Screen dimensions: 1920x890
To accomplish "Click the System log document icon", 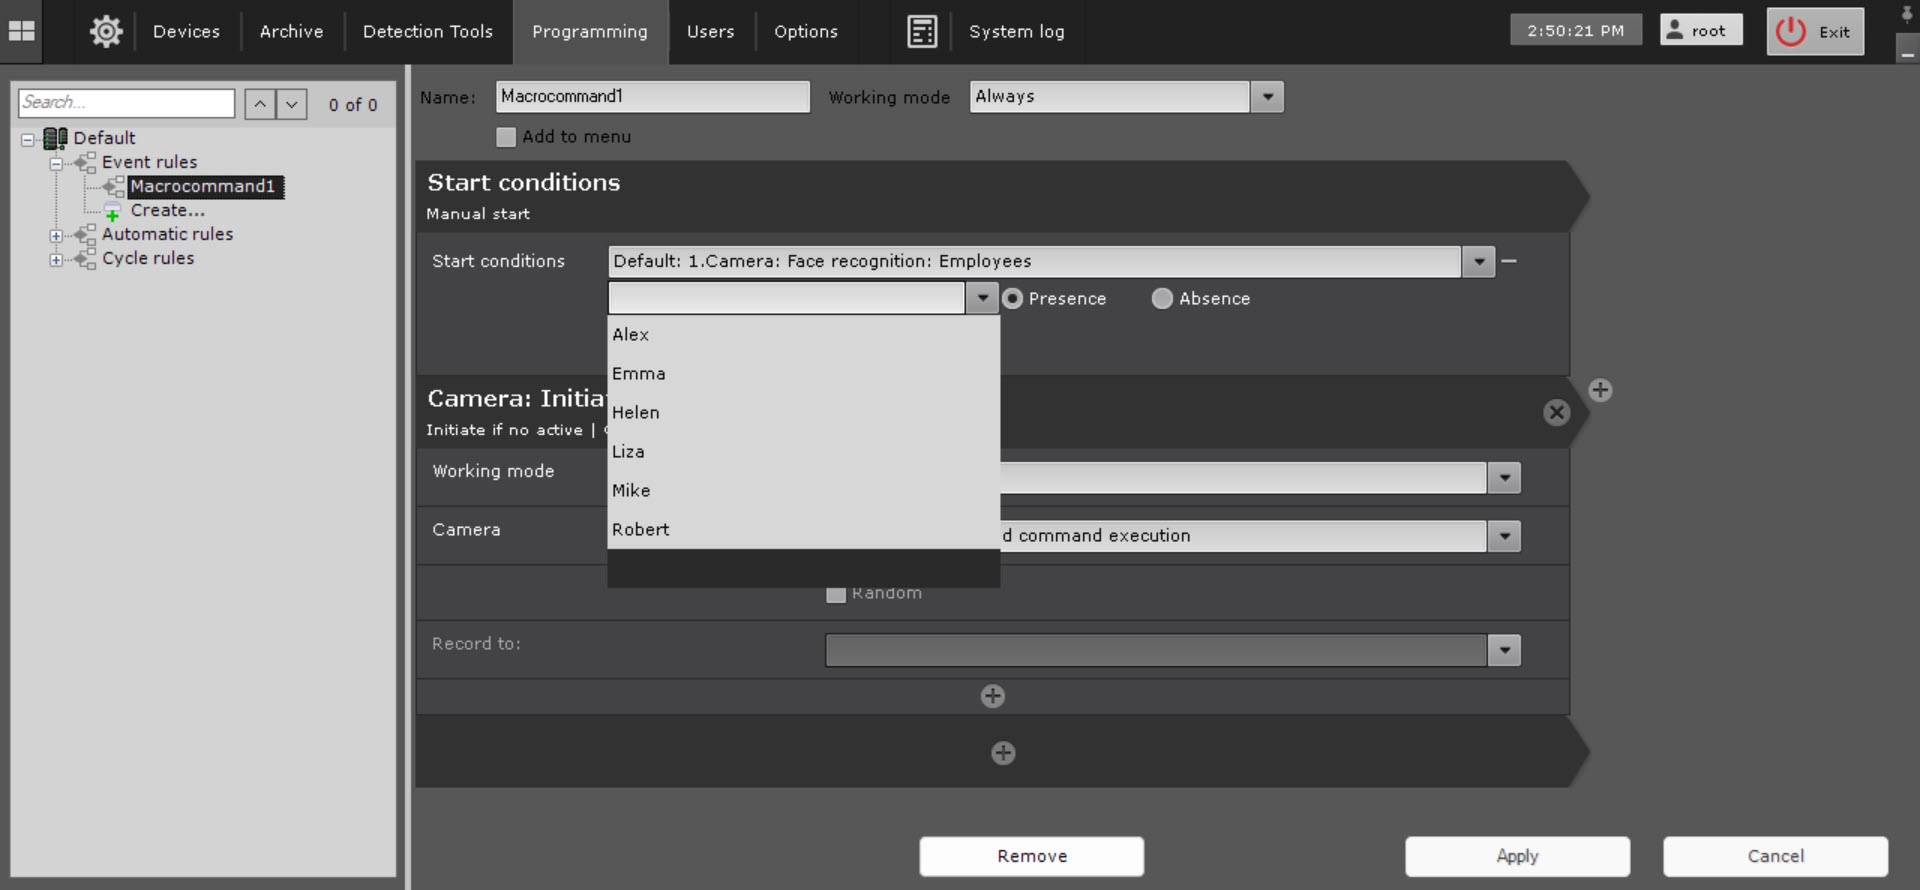I will 922,31.
